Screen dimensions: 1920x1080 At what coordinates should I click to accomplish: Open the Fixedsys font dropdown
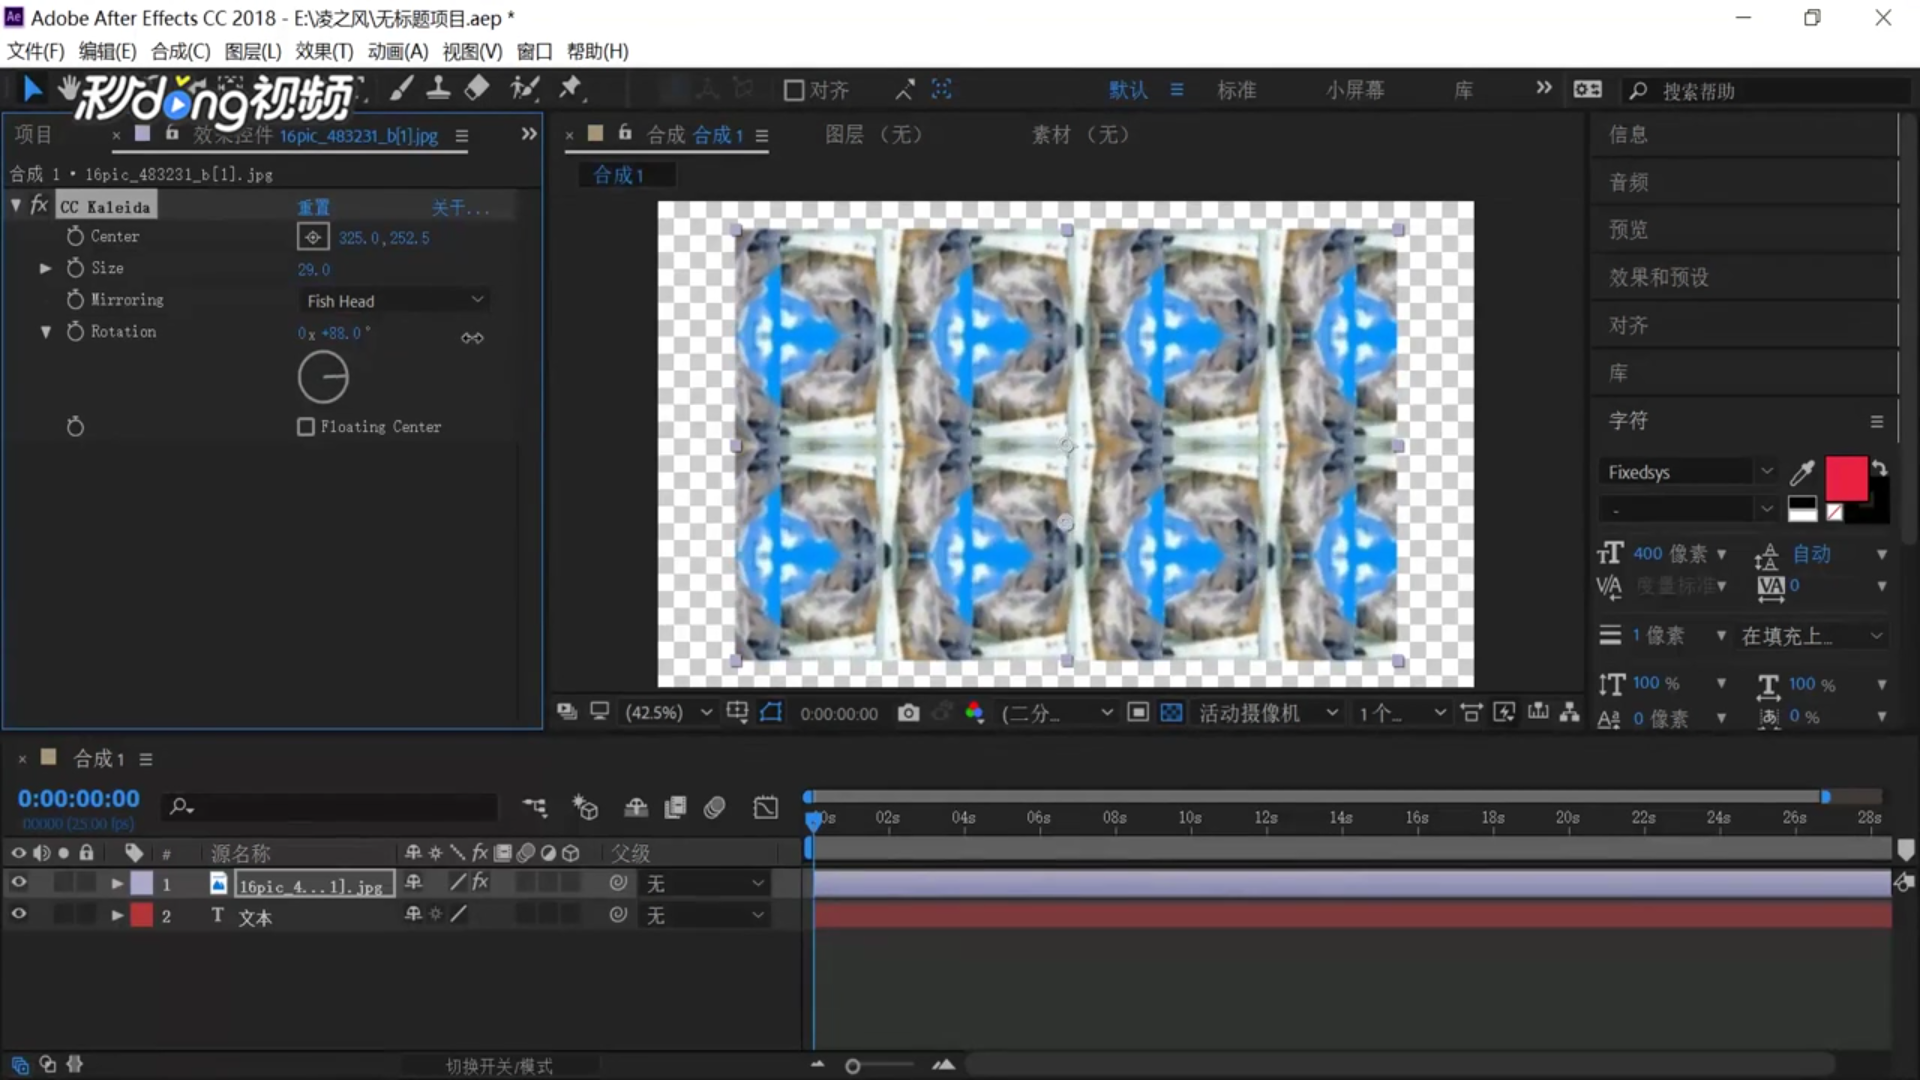pos(1766,472)
